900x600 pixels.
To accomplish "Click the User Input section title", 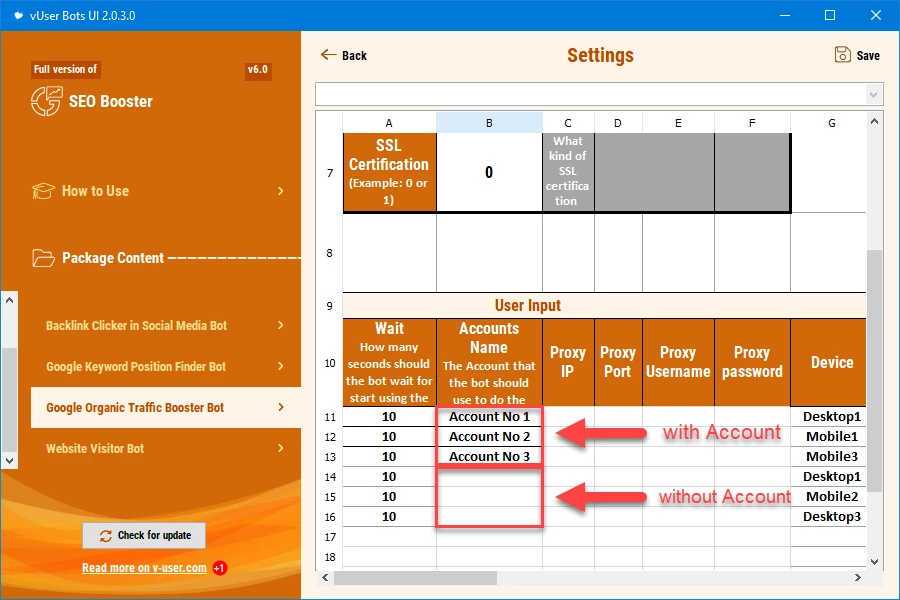I will 527,305.
